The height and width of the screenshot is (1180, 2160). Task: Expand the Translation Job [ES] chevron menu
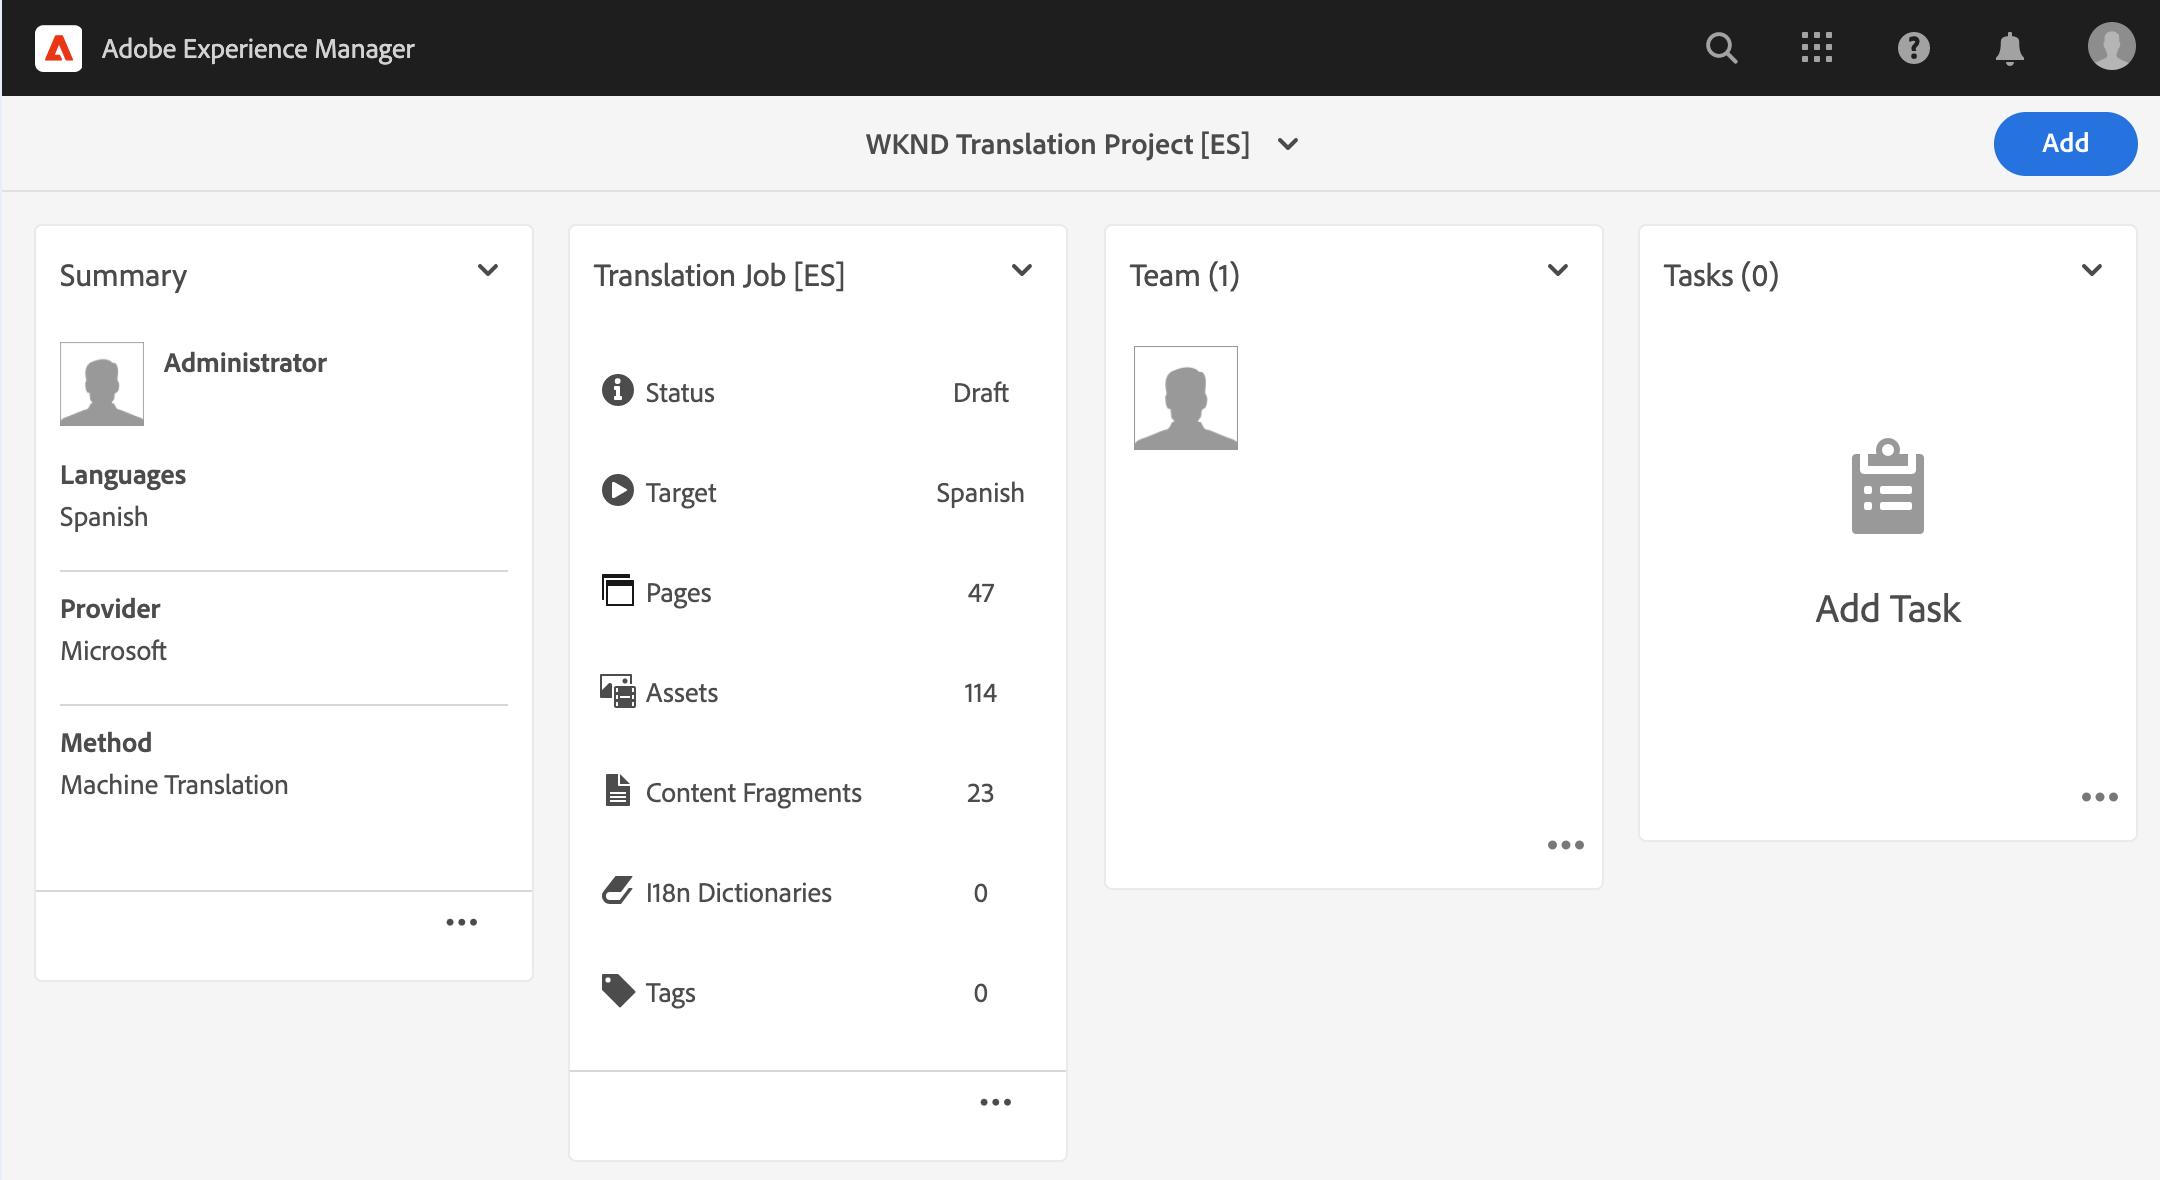[x=1022, y=271]
